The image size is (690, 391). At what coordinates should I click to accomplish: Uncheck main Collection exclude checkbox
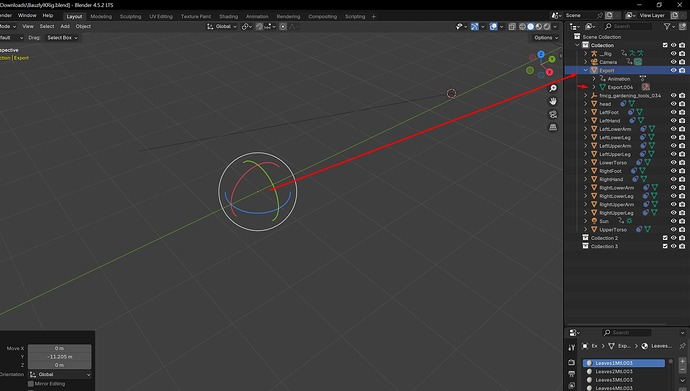[665, 45]
